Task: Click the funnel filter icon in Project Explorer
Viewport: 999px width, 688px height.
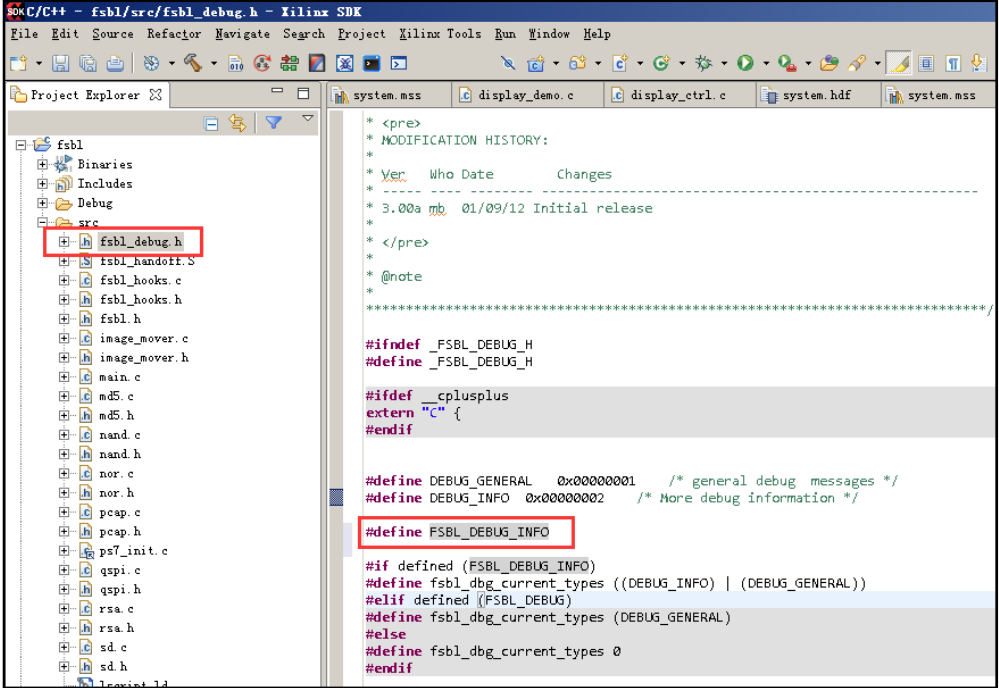Action: (274, 122)
